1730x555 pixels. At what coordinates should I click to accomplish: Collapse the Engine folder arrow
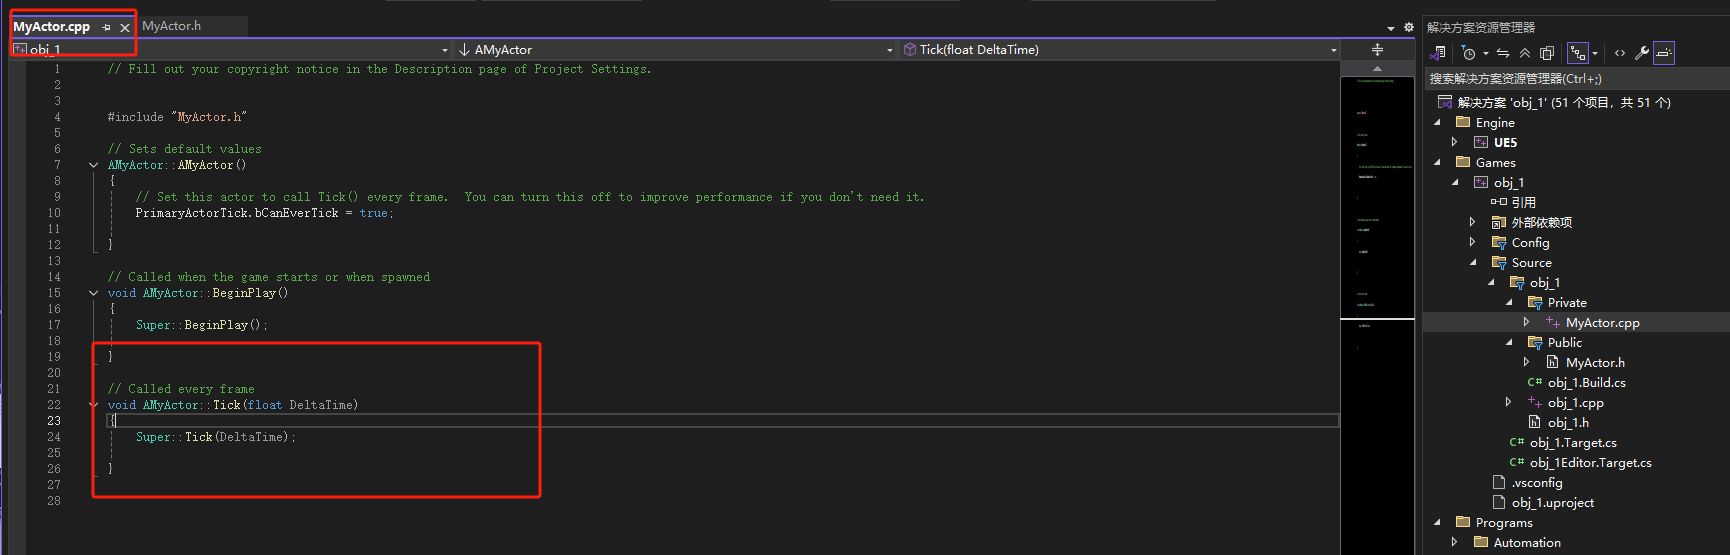point(1438,122)
